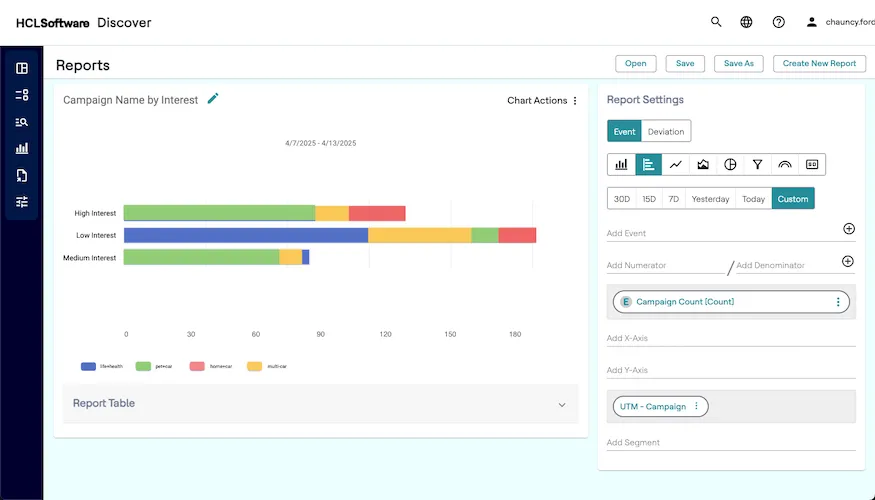Select the funnel chart type icon
This screenshot has height=500, width=875.
pos(757,165)
